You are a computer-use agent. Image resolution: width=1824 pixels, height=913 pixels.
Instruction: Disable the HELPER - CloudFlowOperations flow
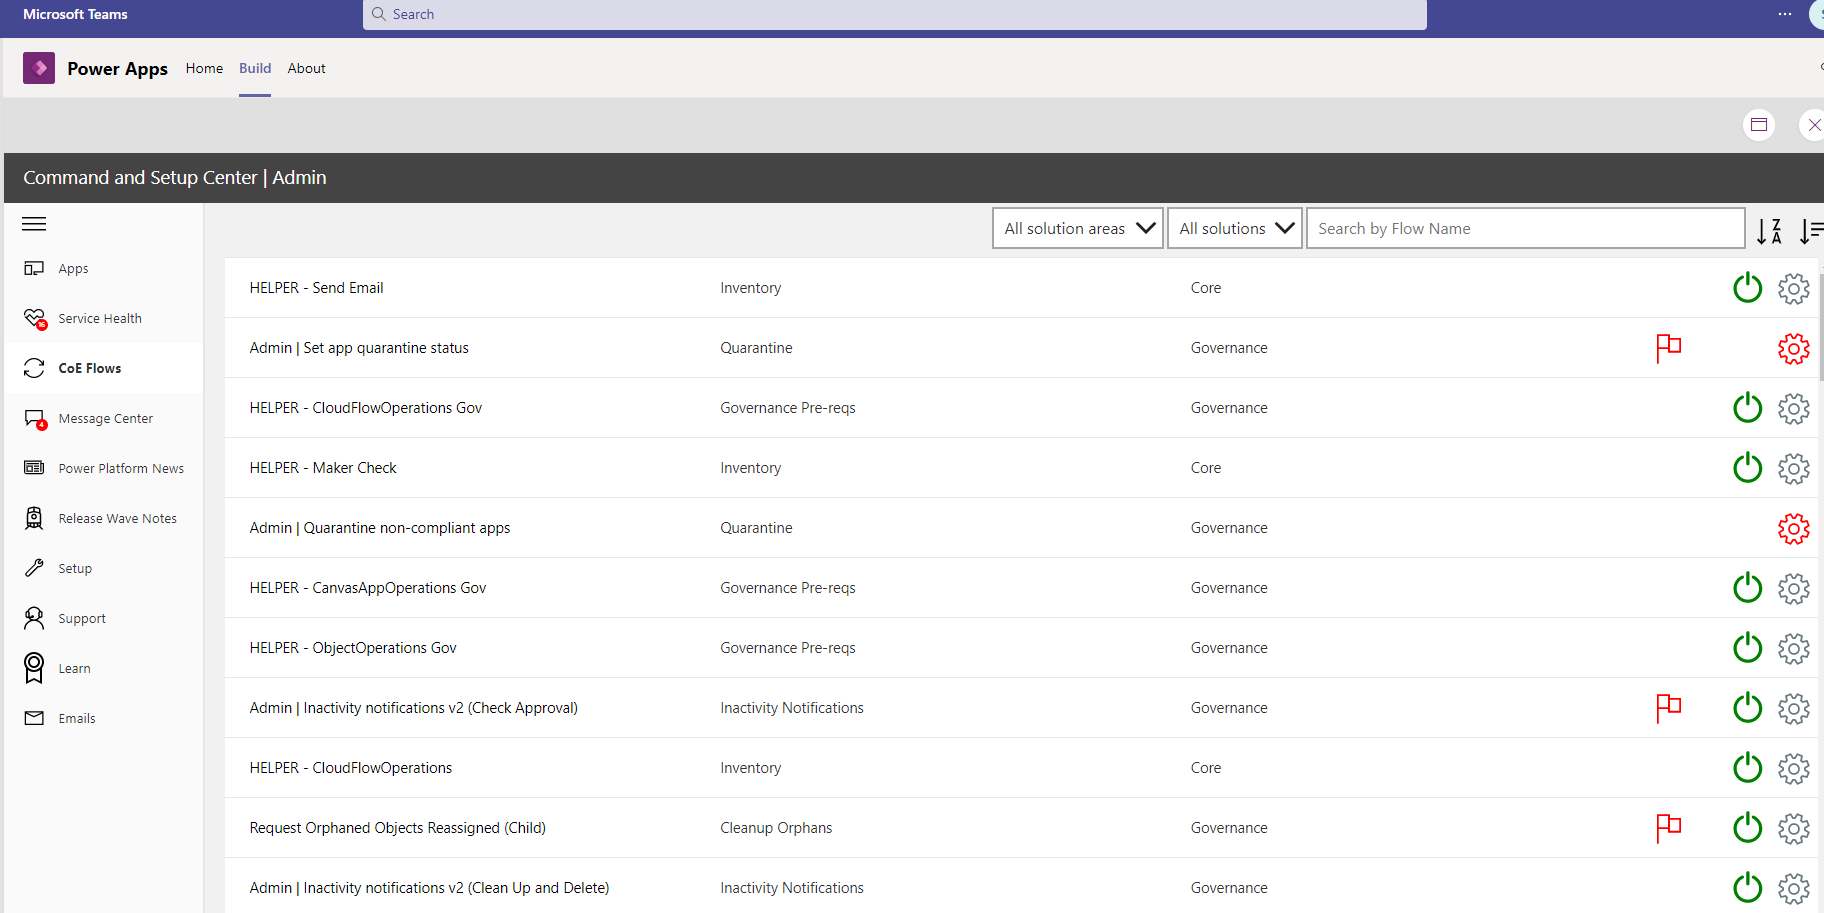[1747, 768]
